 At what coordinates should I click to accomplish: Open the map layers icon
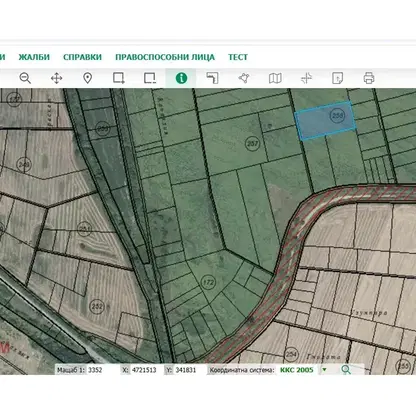(x=275, y=78)
